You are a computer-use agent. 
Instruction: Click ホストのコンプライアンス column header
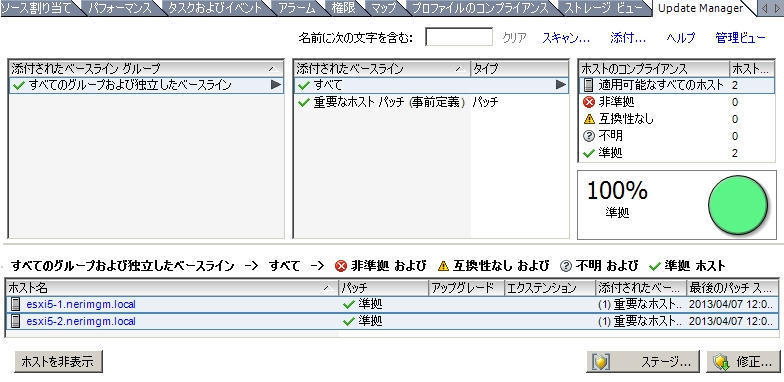pos(654,68)
